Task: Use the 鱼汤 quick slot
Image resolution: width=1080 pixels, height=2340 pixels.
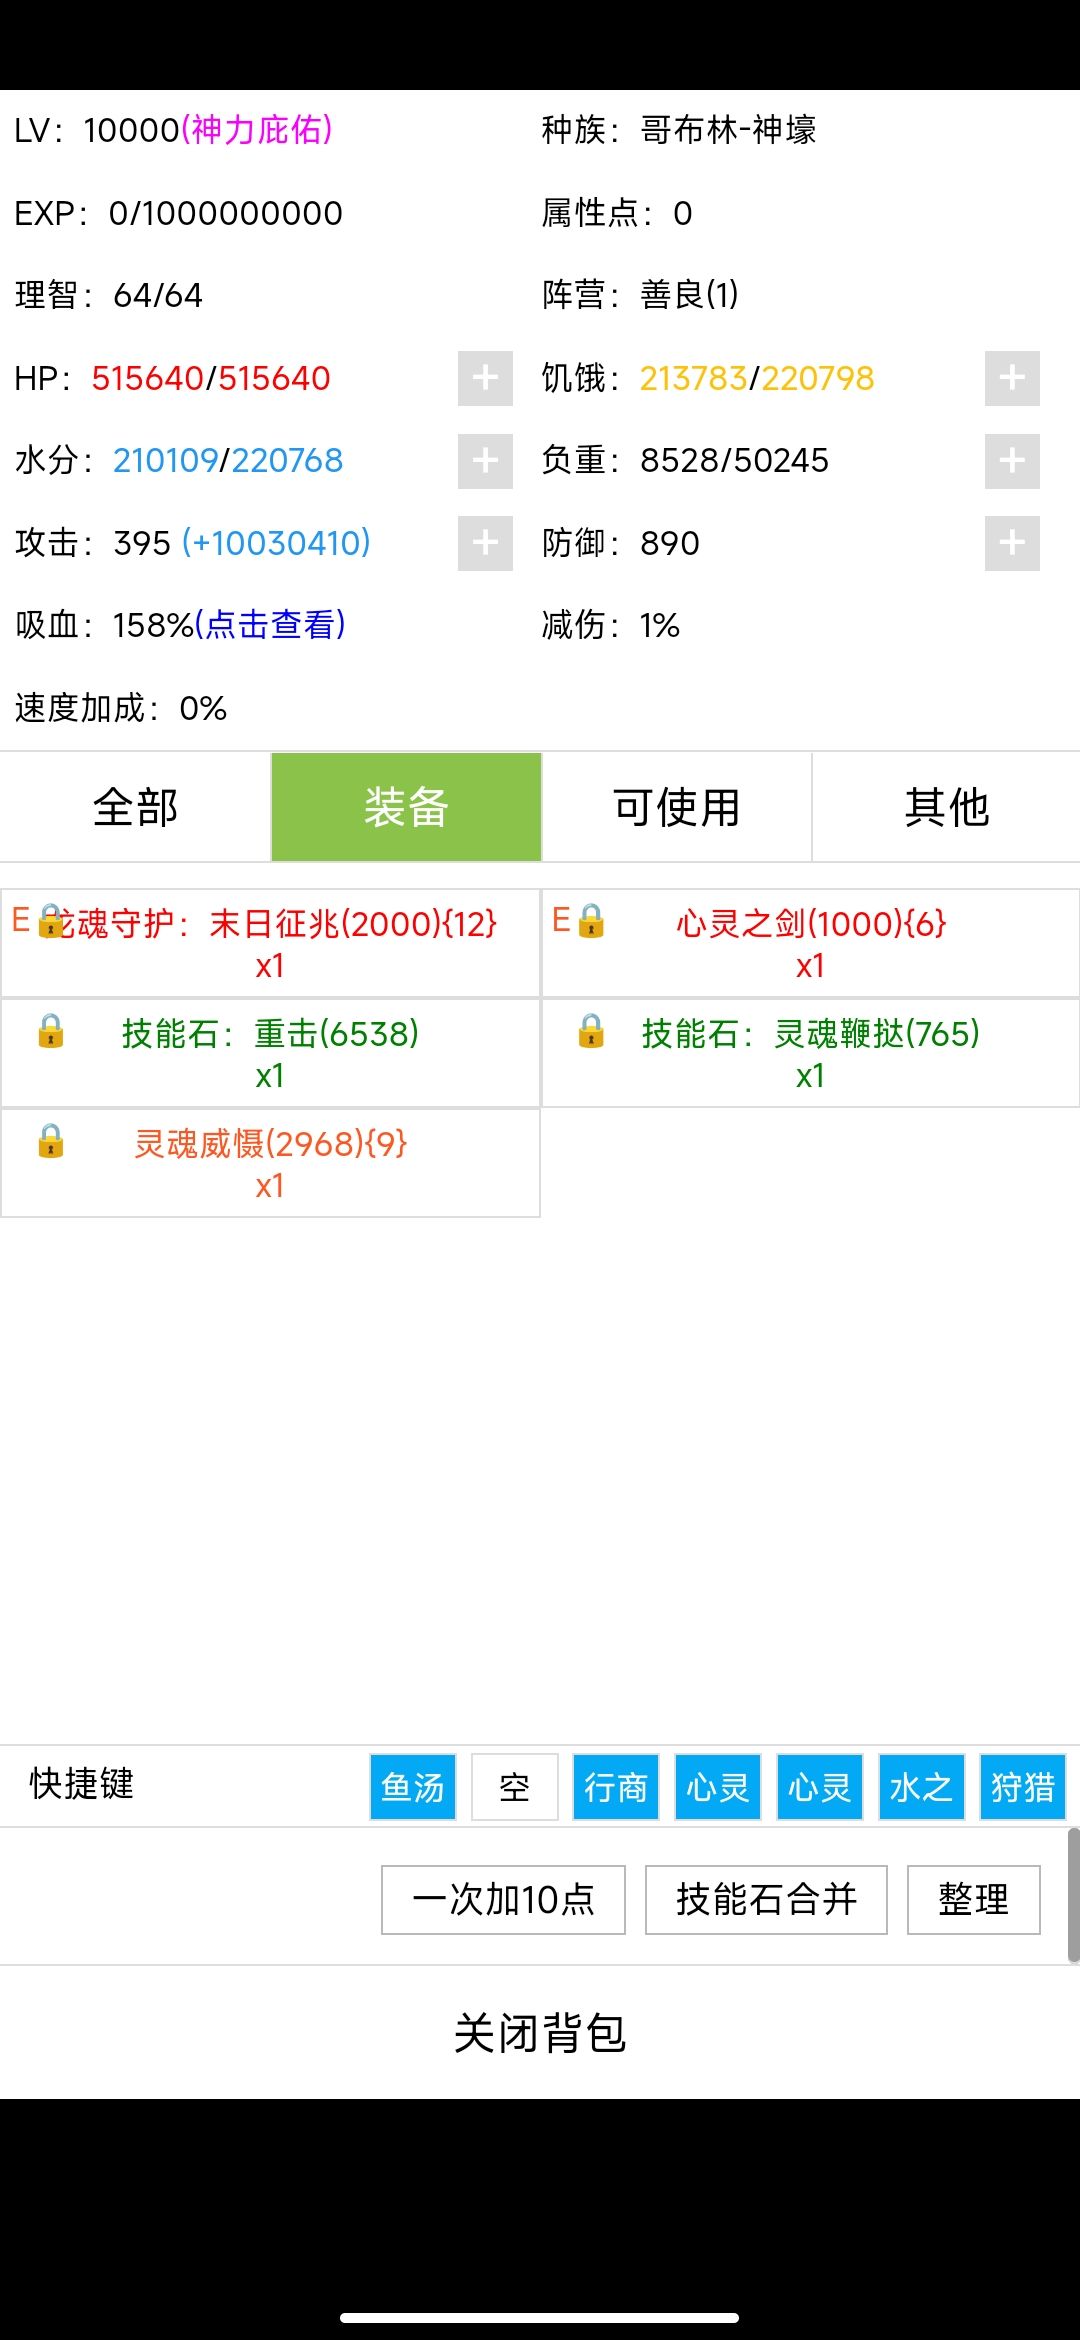Action: [x=413, y=1787]
